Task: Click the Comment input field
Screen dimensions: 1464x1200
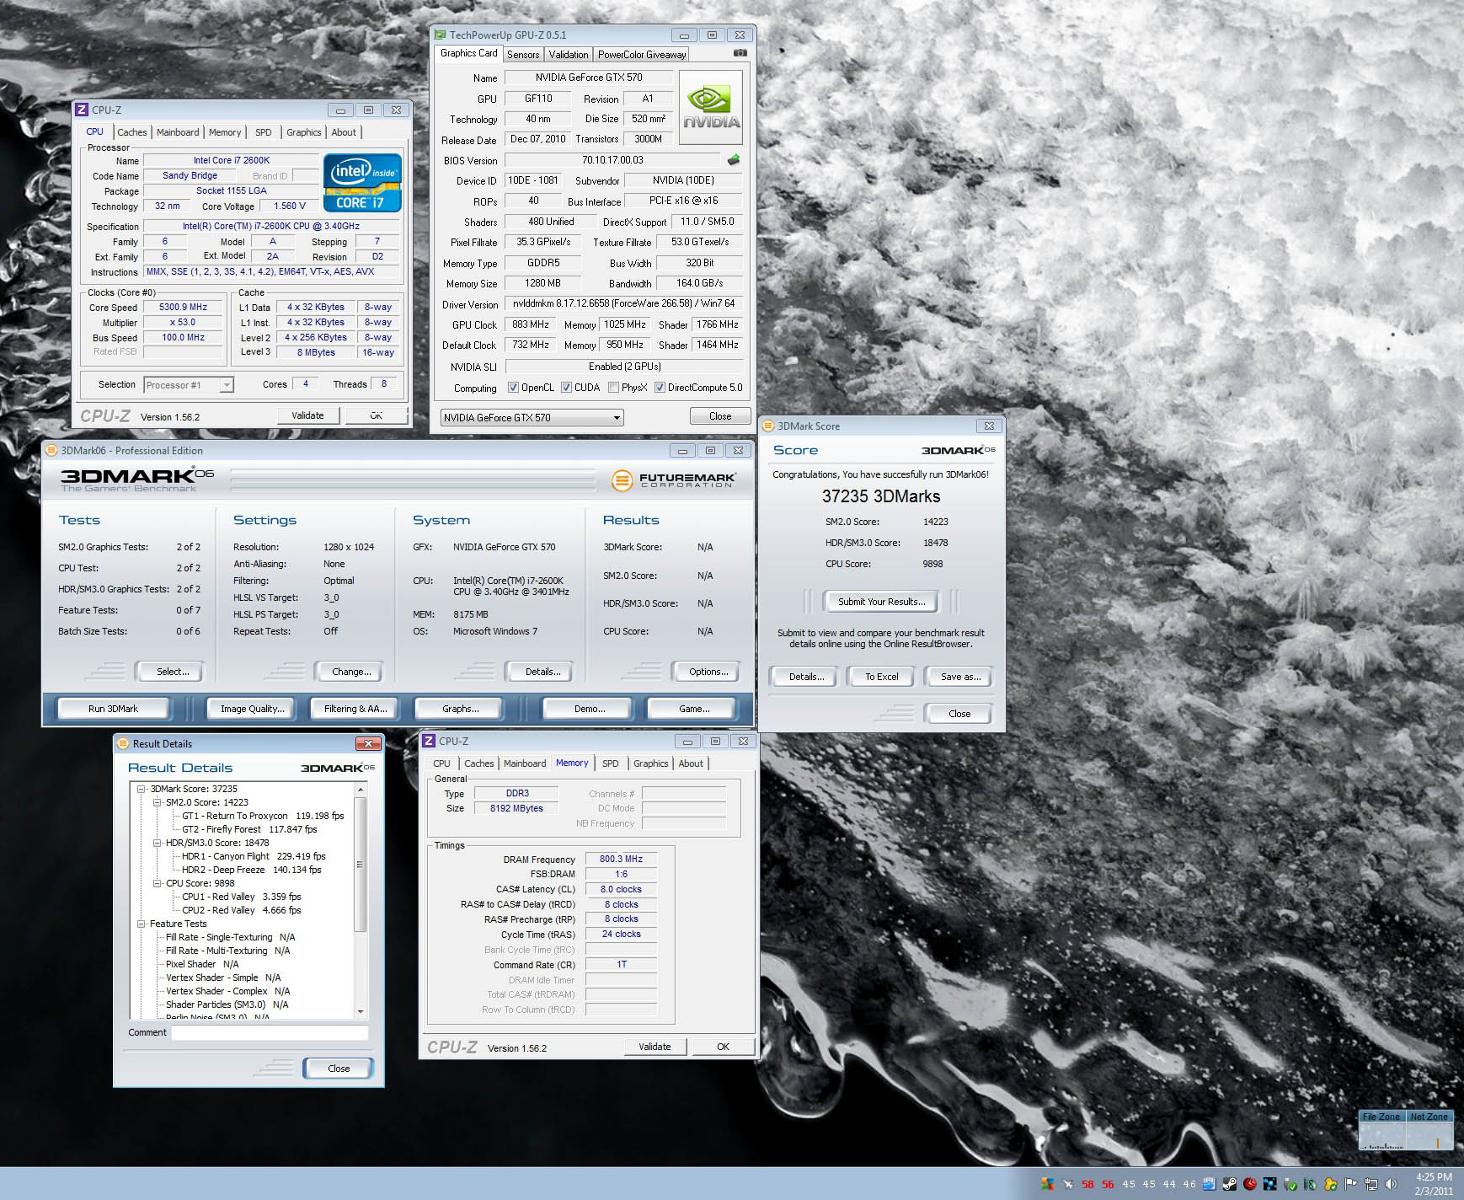Action: click(x=269, y=1033)
